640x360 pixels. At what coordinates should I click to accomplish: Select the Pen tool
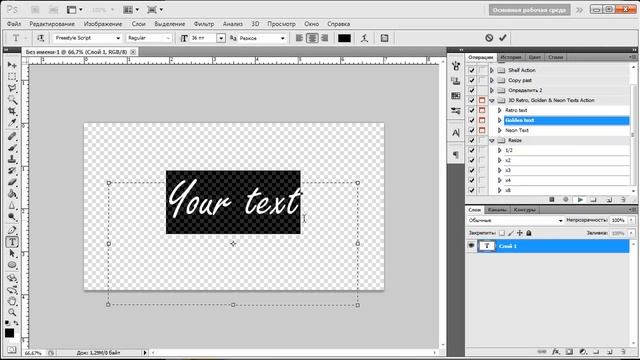(x=12, y=230)
